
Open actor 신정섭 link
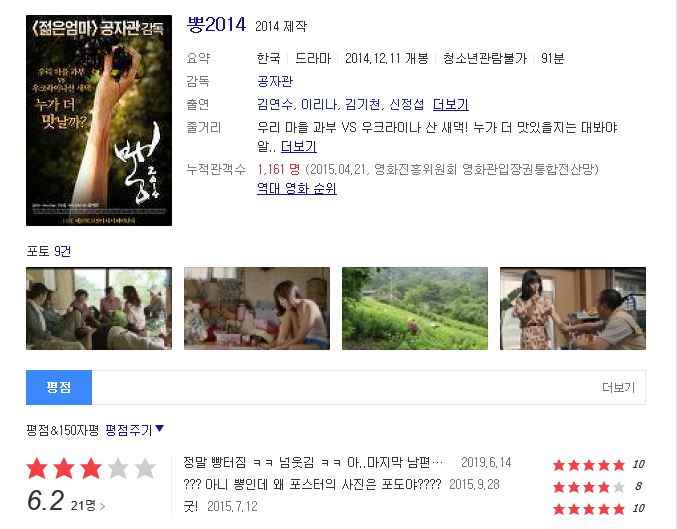point(406,105)
